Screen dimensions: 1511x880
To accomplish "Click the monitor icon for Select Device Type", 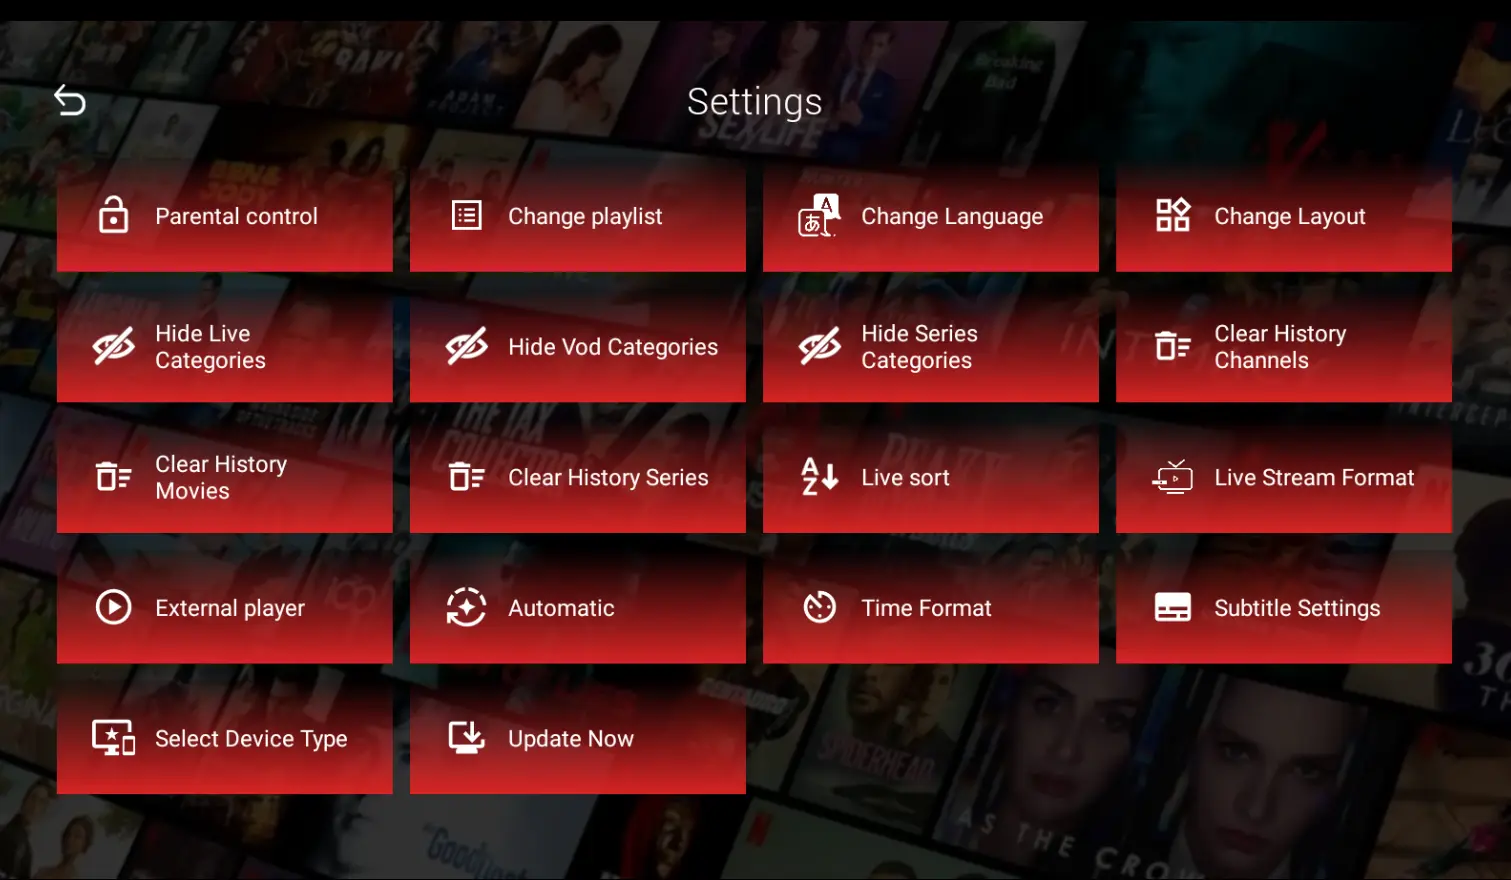I will (114, 738).
